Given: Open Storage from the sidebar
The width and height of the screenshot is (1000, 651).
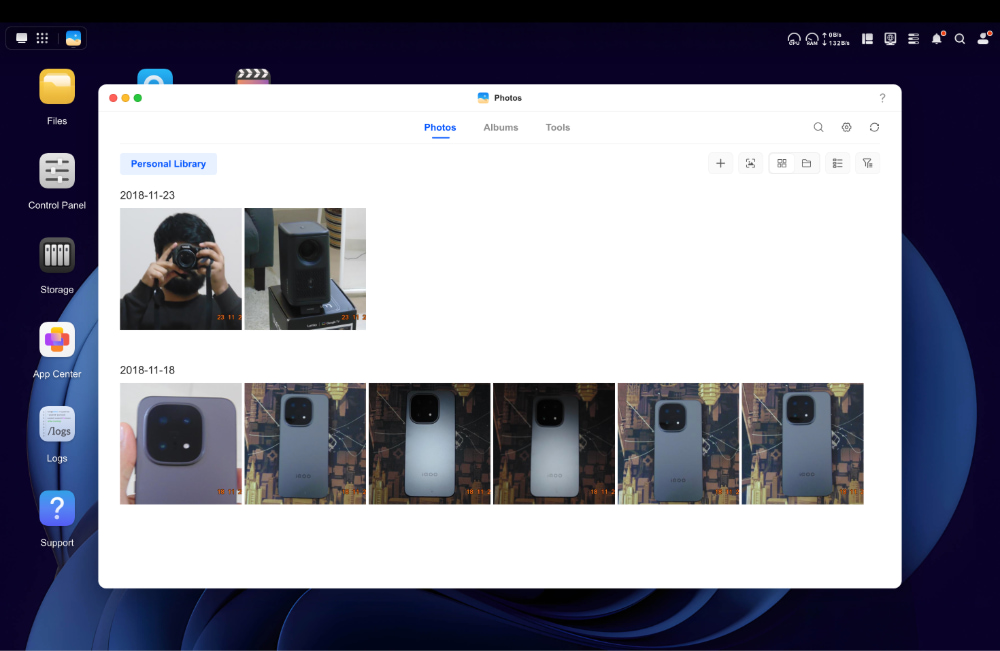Looking at the screenshot, I should [x=57, y=257].
